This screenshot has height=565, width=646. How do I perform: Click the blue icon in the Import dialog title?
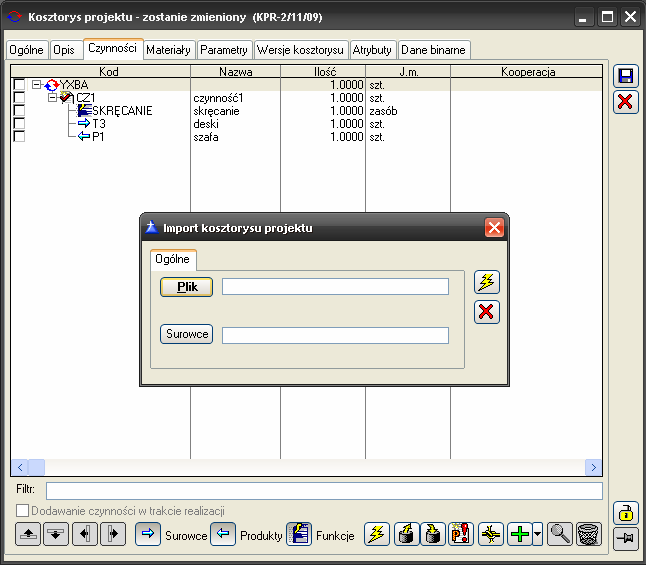coord(152,227)
